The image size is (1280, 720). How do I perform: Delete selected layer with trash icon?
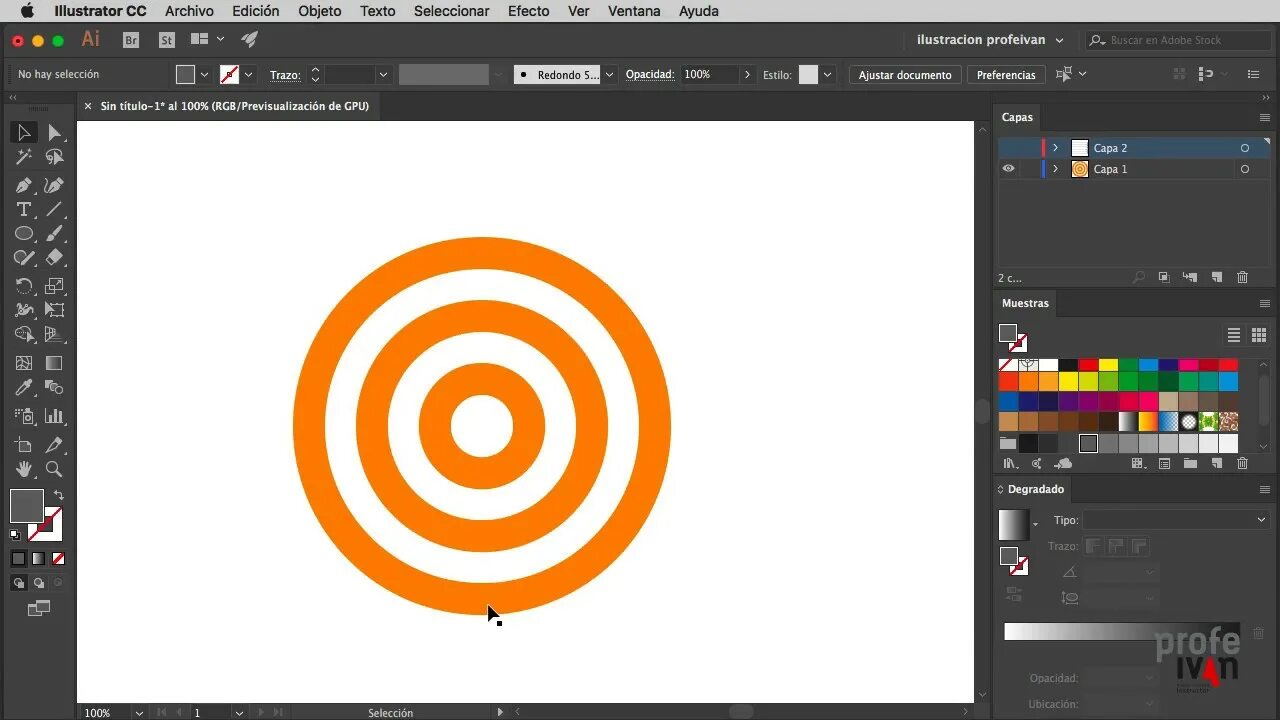(x=1242, y=277)
